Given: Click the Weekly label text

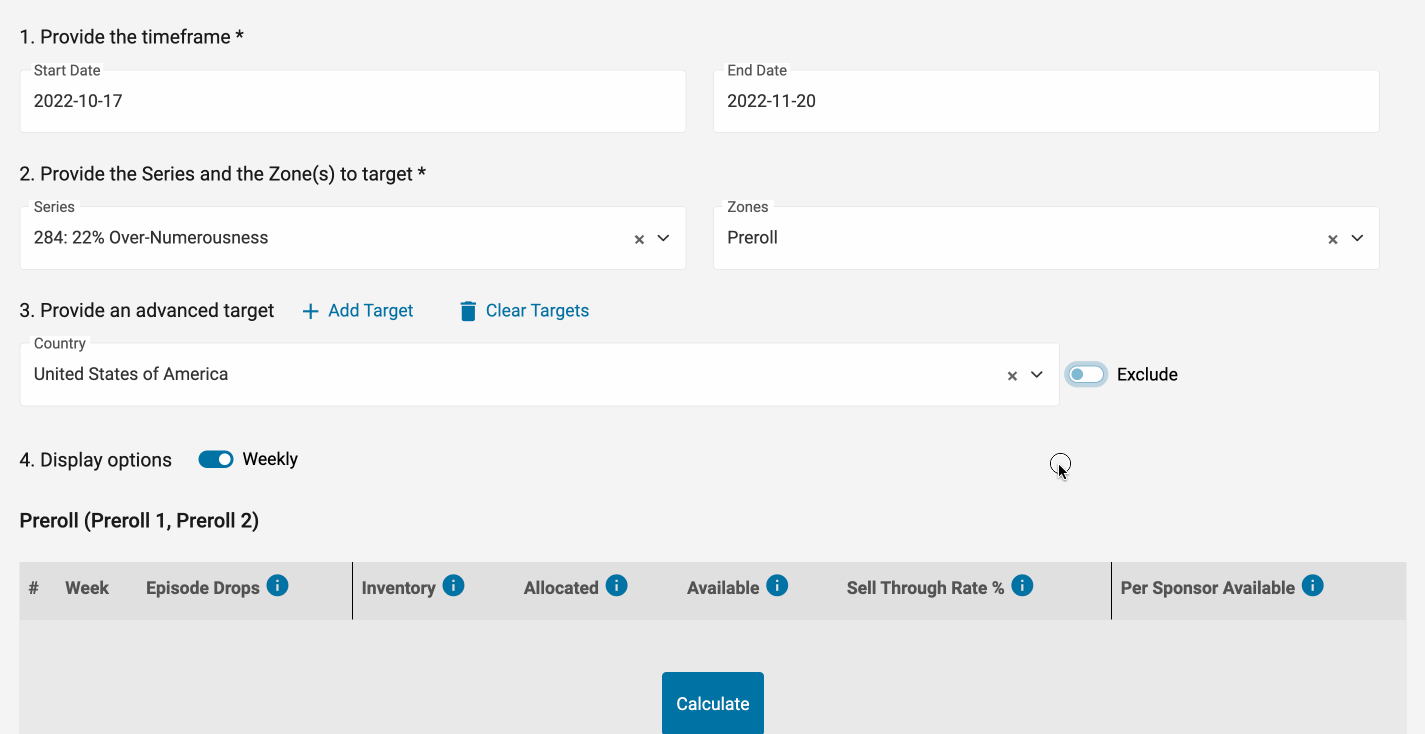Looking at the screenshot, I should coord(270,459).
